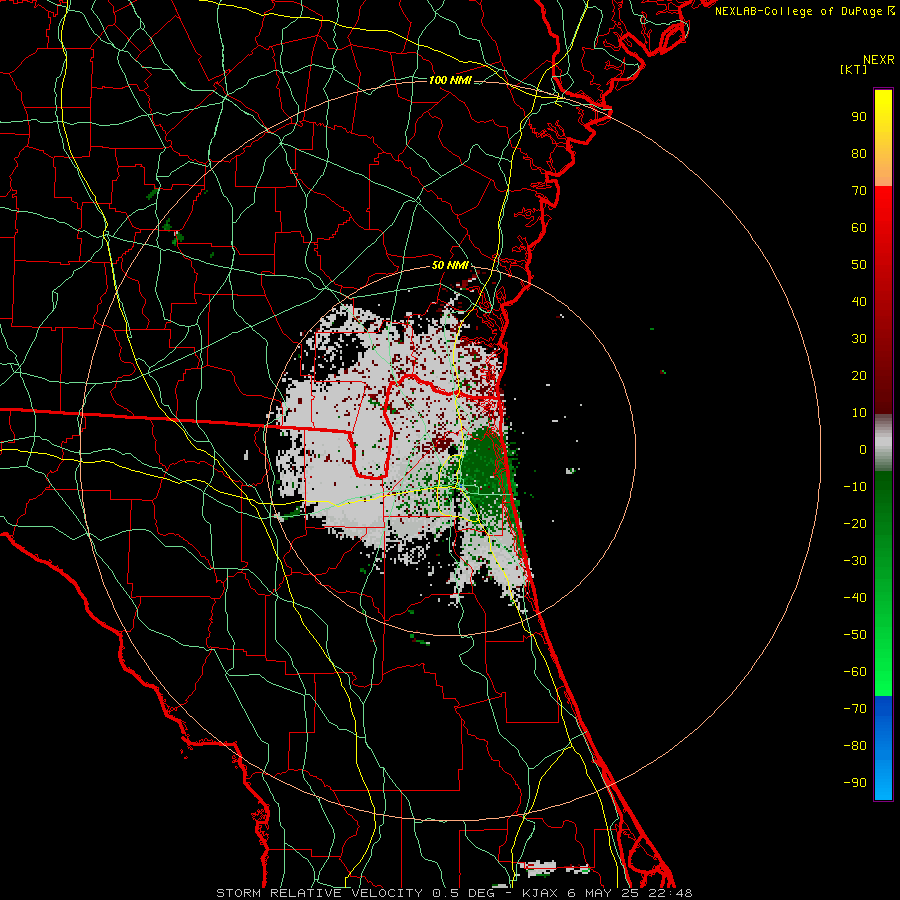
Task: Click the 6 MAY 25 date text
Action: (x=602, y=893)
